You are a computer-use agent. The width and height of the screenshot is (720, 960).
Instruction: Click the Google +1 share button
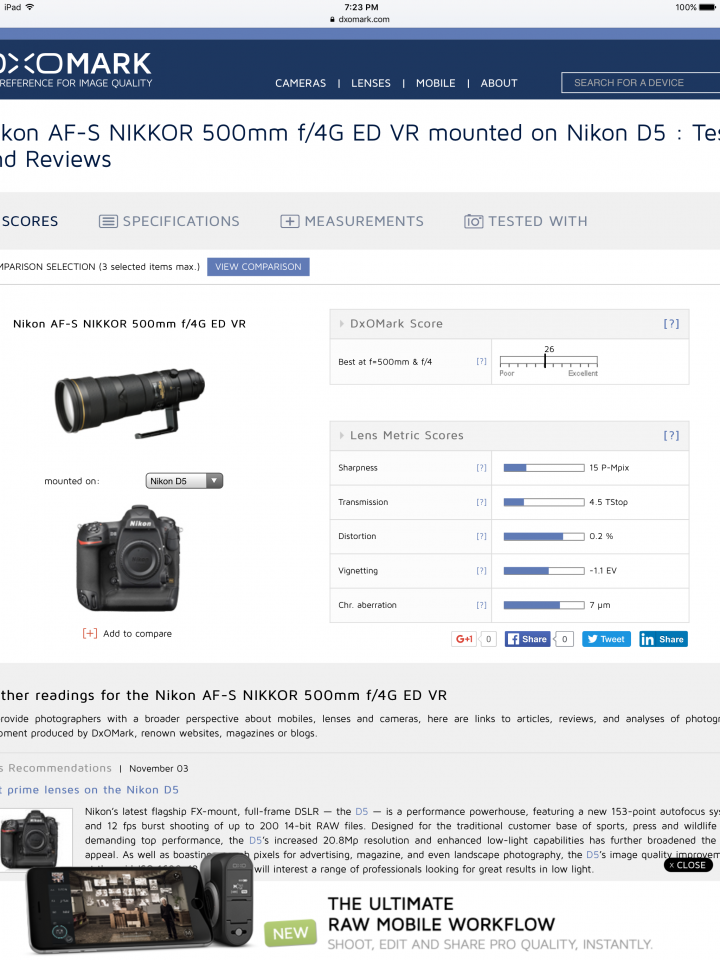coord(464,639)
